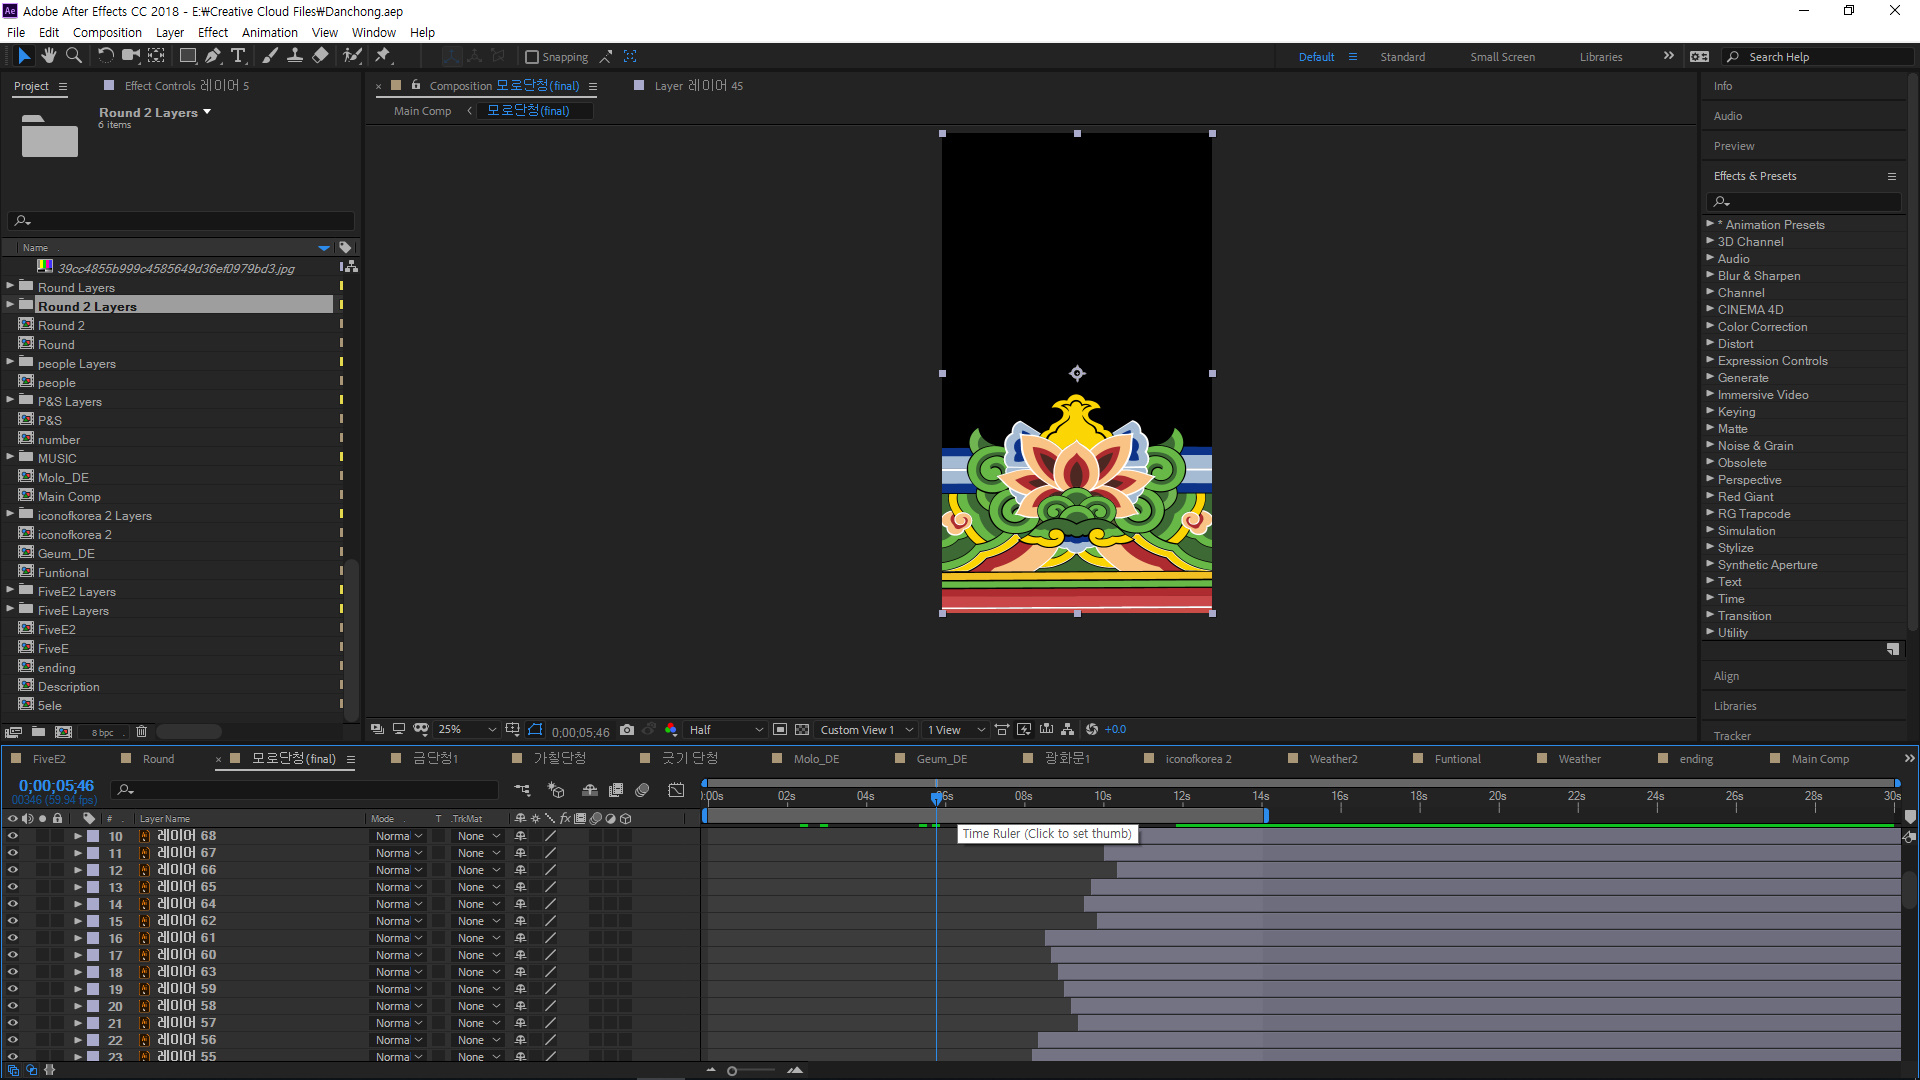This screenshot has width=1920, height=1080.
Task: Hide layer 레이어 68 with eye toggle
Action: pyautogui.click(x=13, y=836)
